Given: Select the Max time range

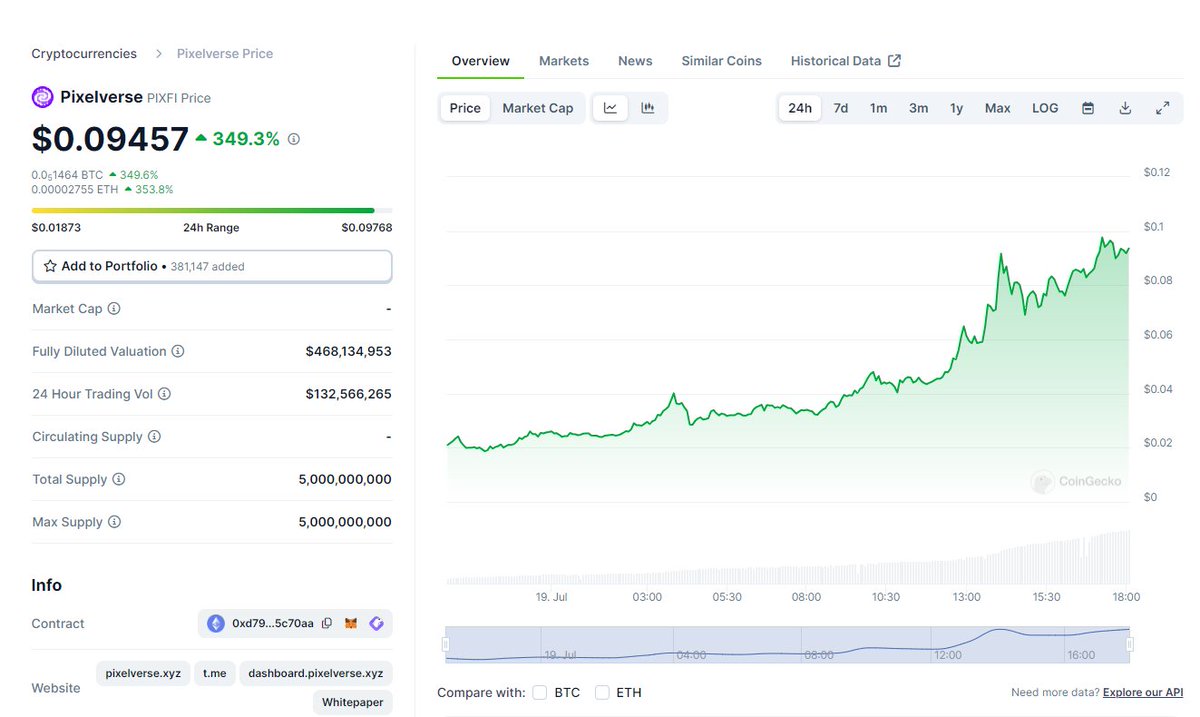Looking at the screenshot, I should point(997,108).
